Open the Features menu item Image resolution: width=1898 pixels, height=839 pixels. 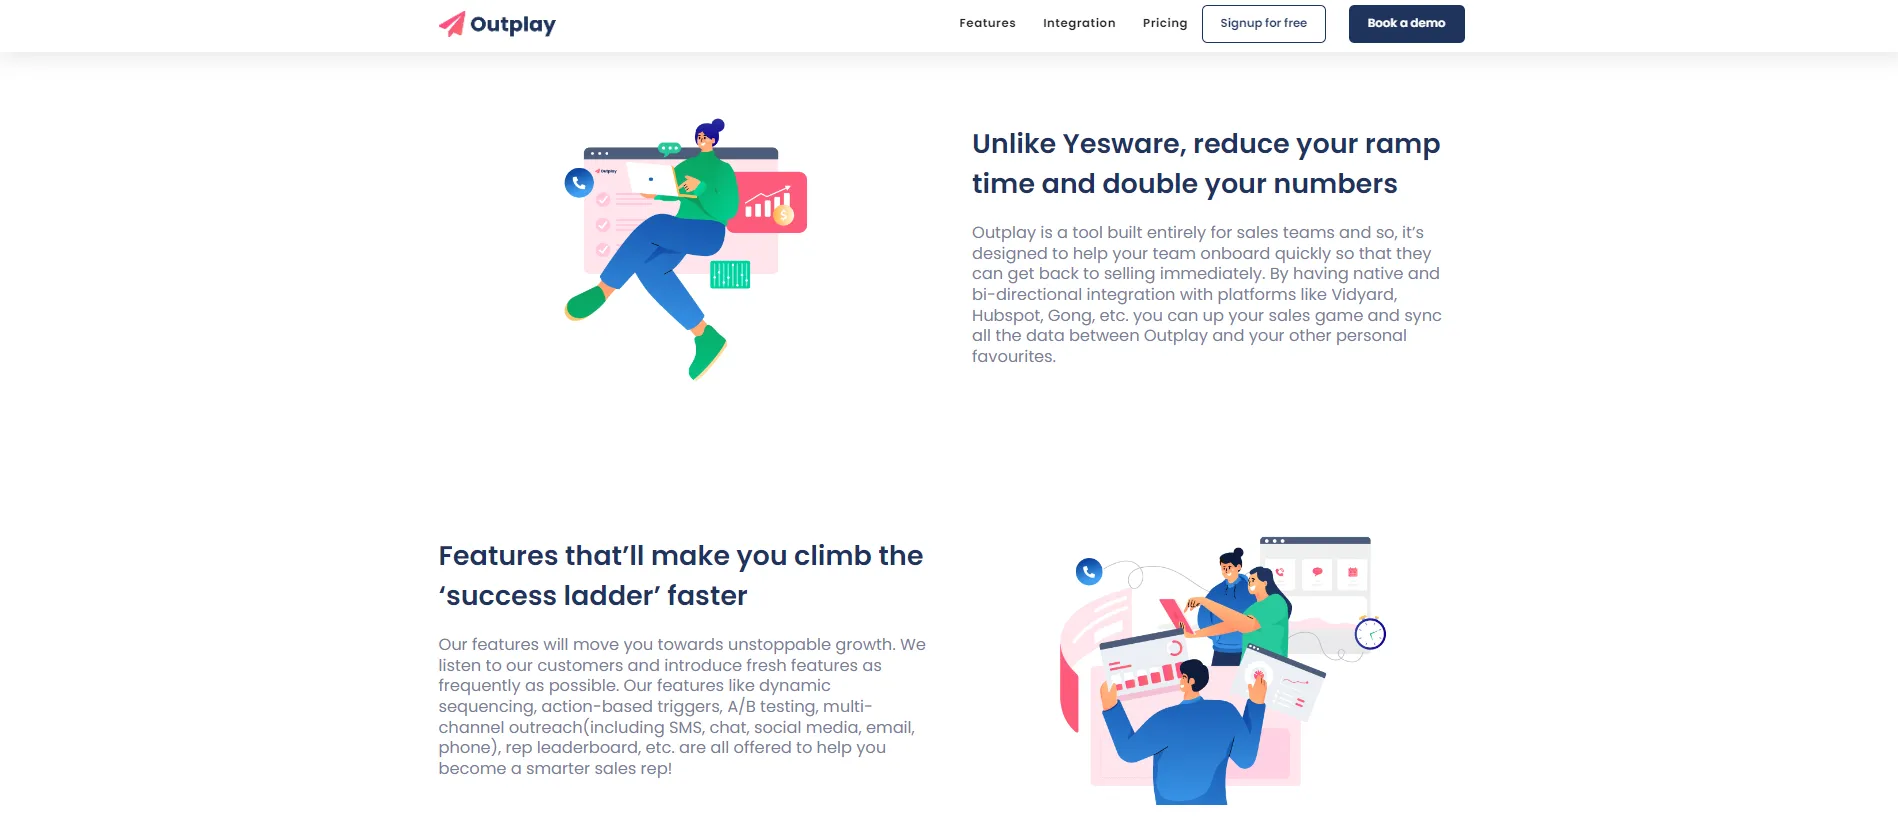(987, 23)
